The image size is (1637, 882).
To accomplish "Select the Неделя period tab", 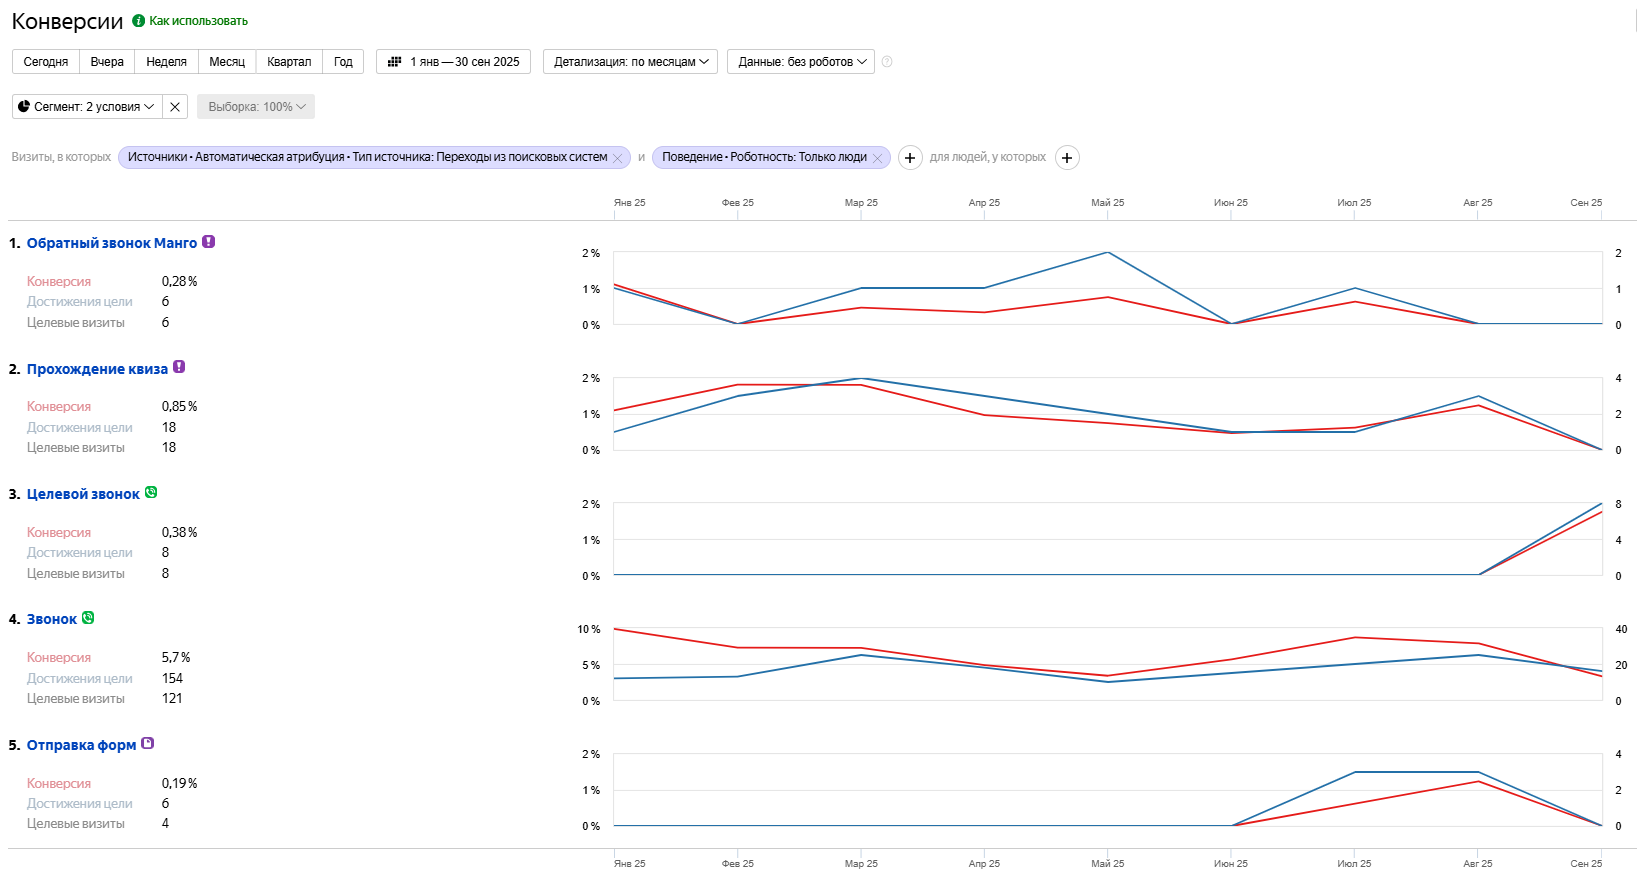I will 166,62.
